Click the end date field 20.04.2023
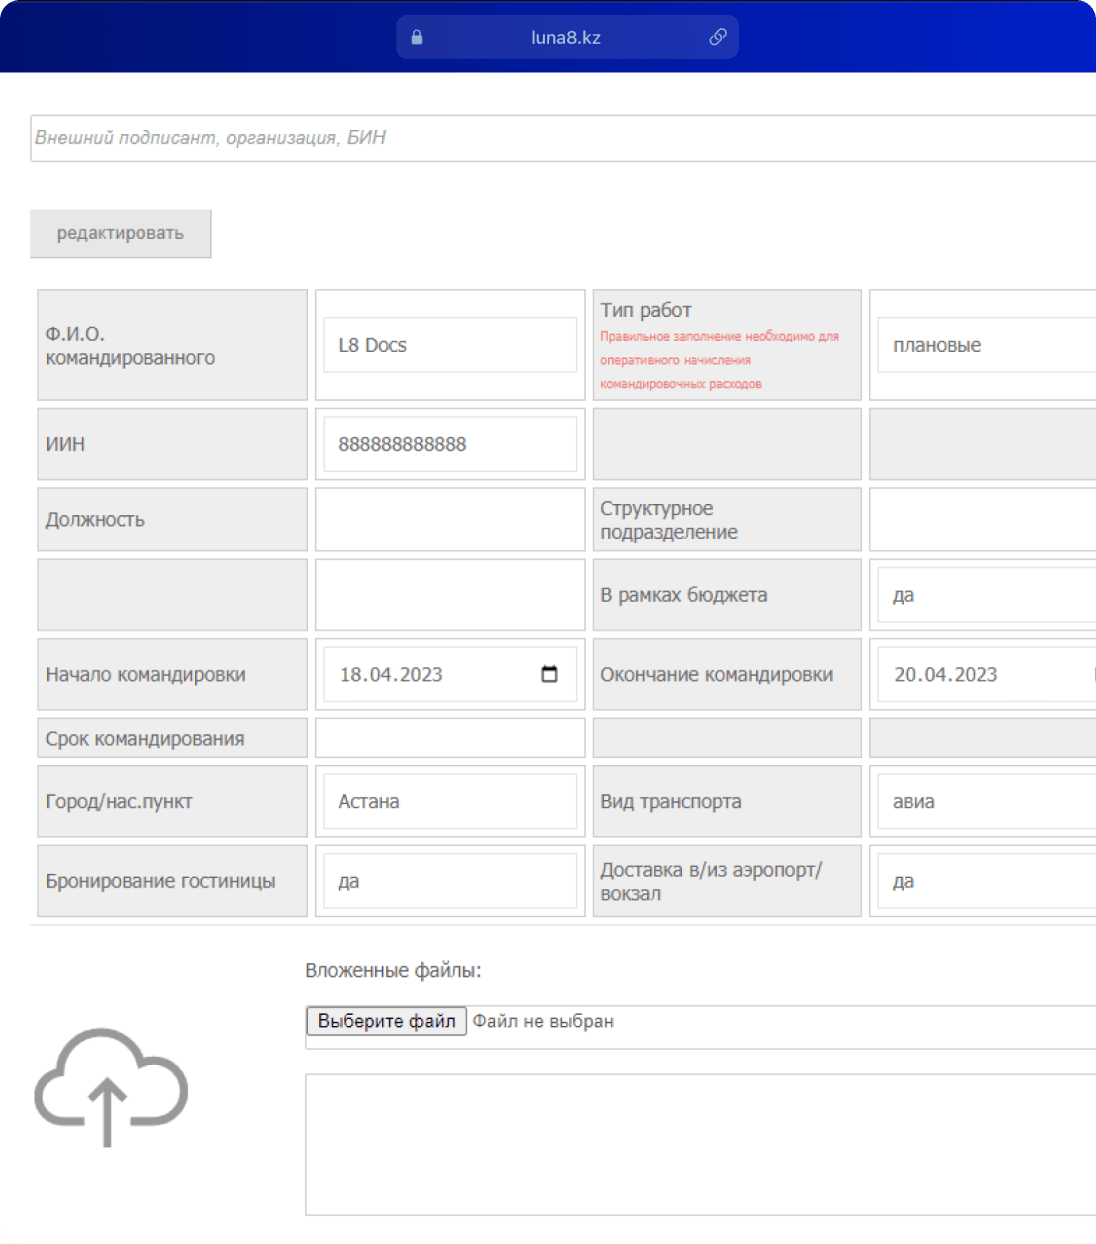 click(x=980, y=675)
